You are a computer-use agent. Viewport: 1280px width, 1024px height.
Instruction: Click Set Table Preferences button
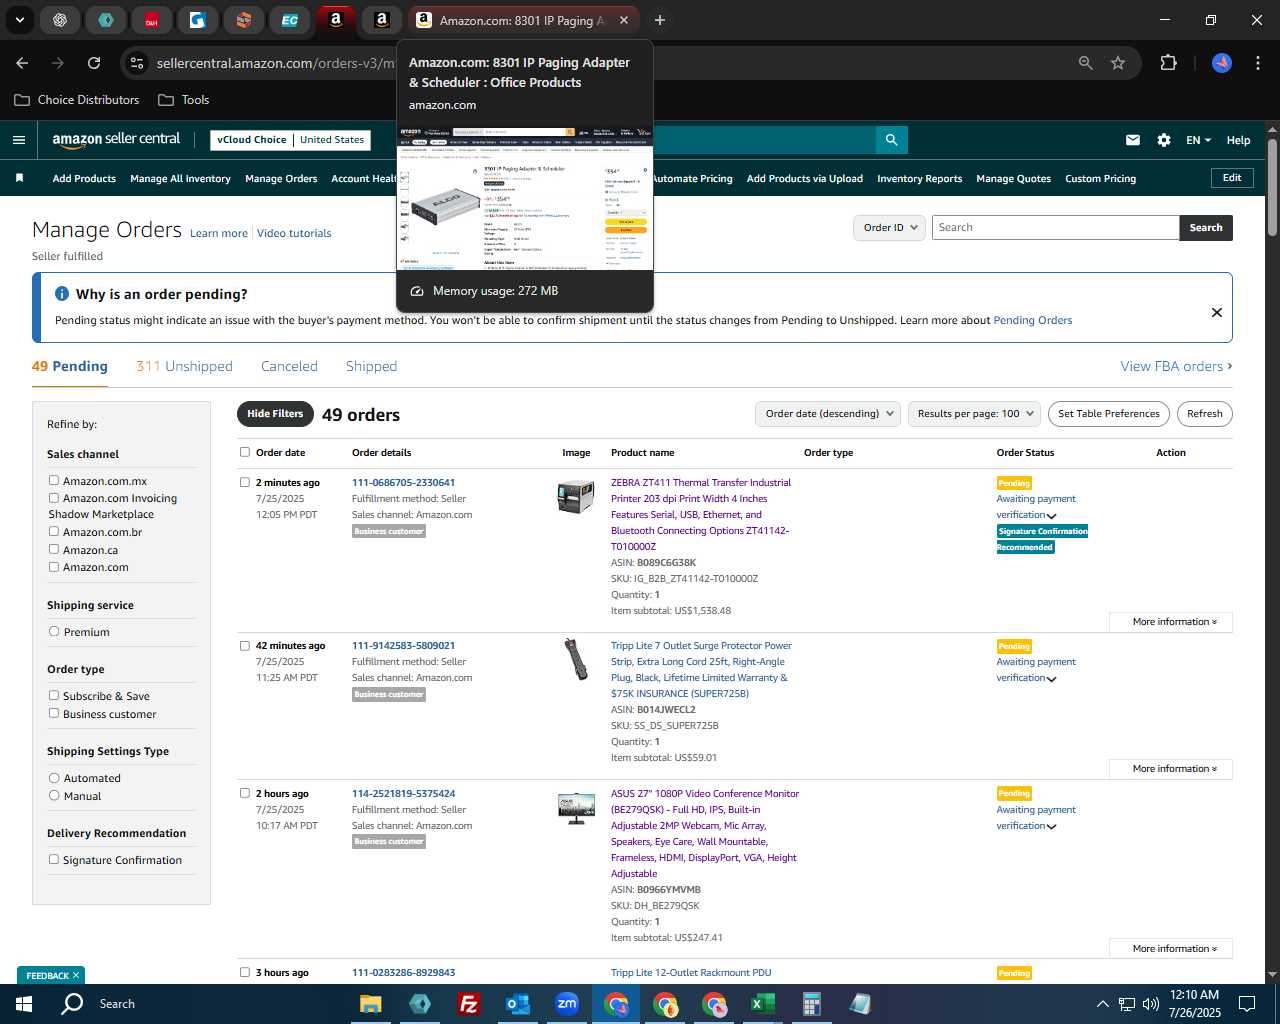pos(1109,414)
